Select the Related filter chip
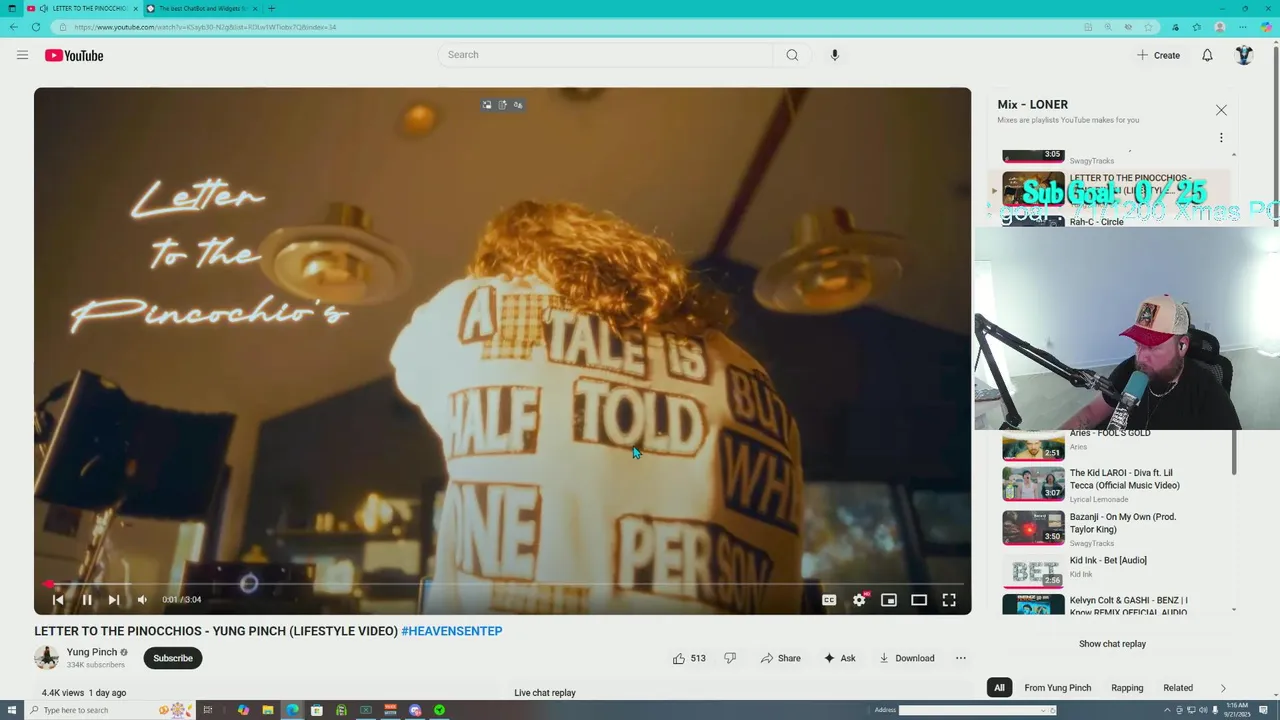This screenshot has height=720, width=1280. tap(1178, 688)
